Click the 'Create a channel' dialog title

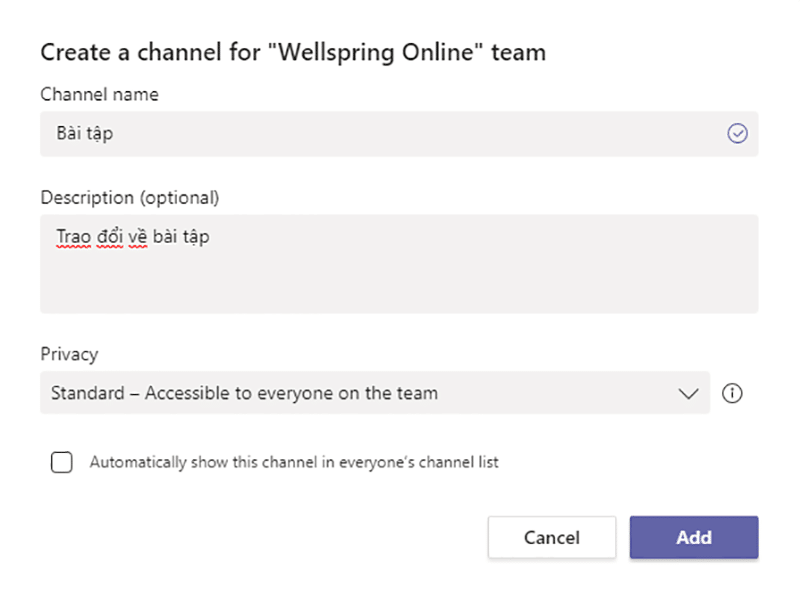(x=293, y=53)
